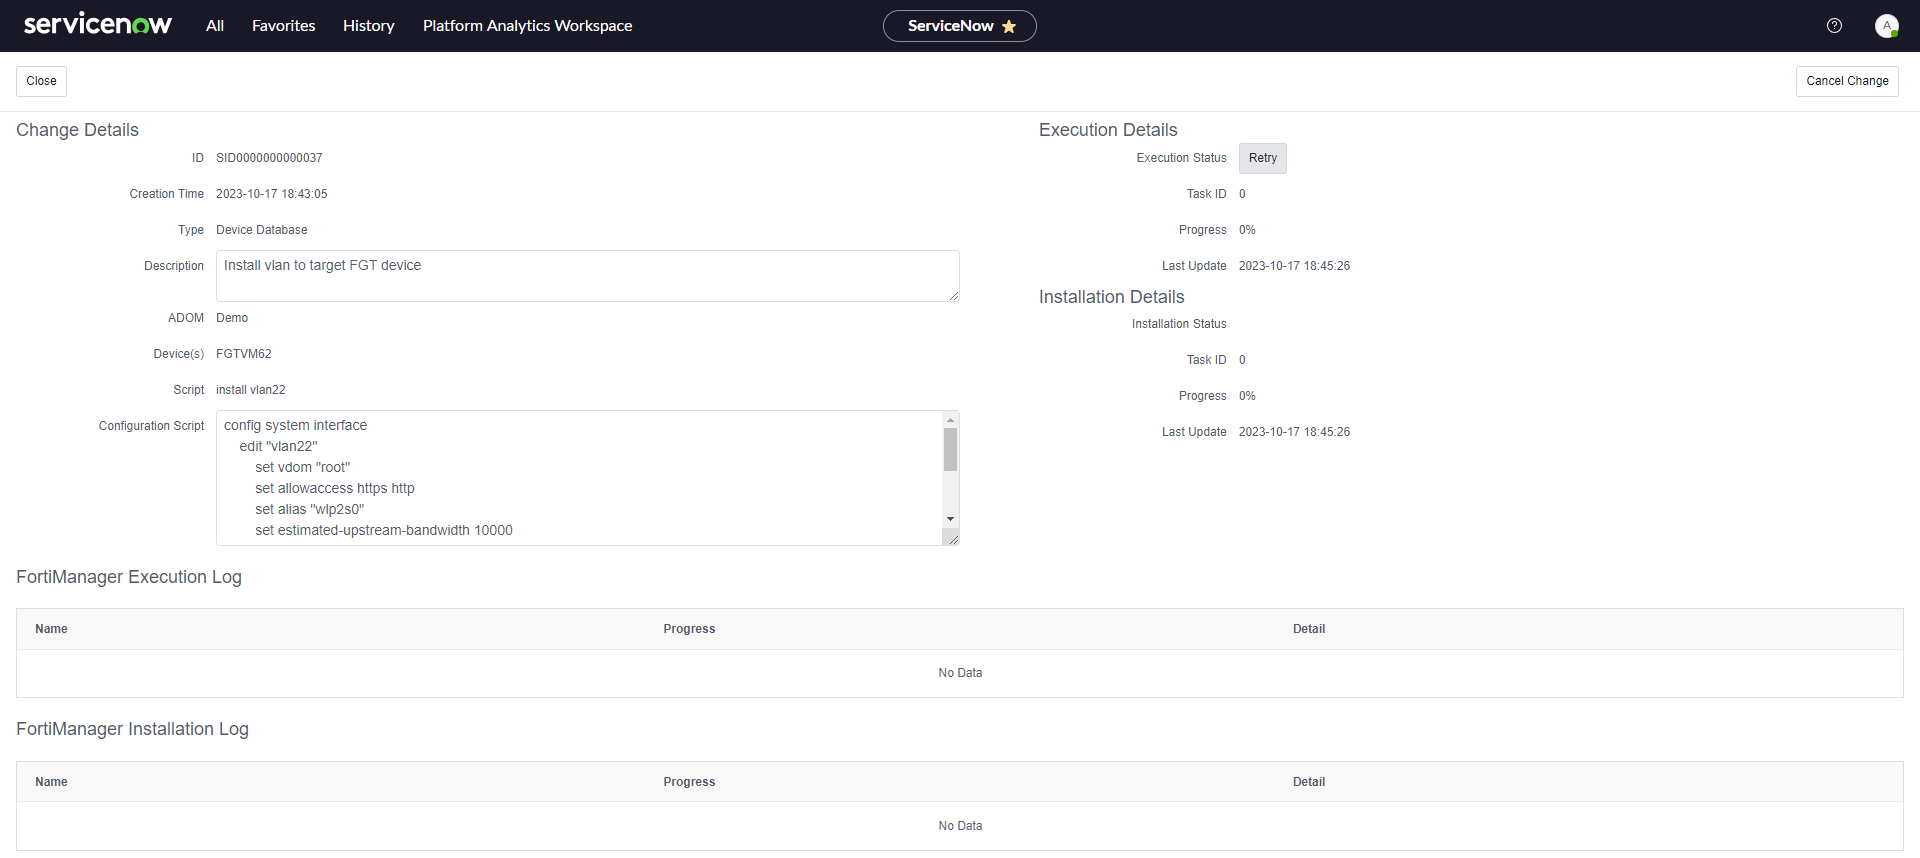1920x858 pixels.
Task: Click the ID value SID0000000000037
Action: [269, 158]
